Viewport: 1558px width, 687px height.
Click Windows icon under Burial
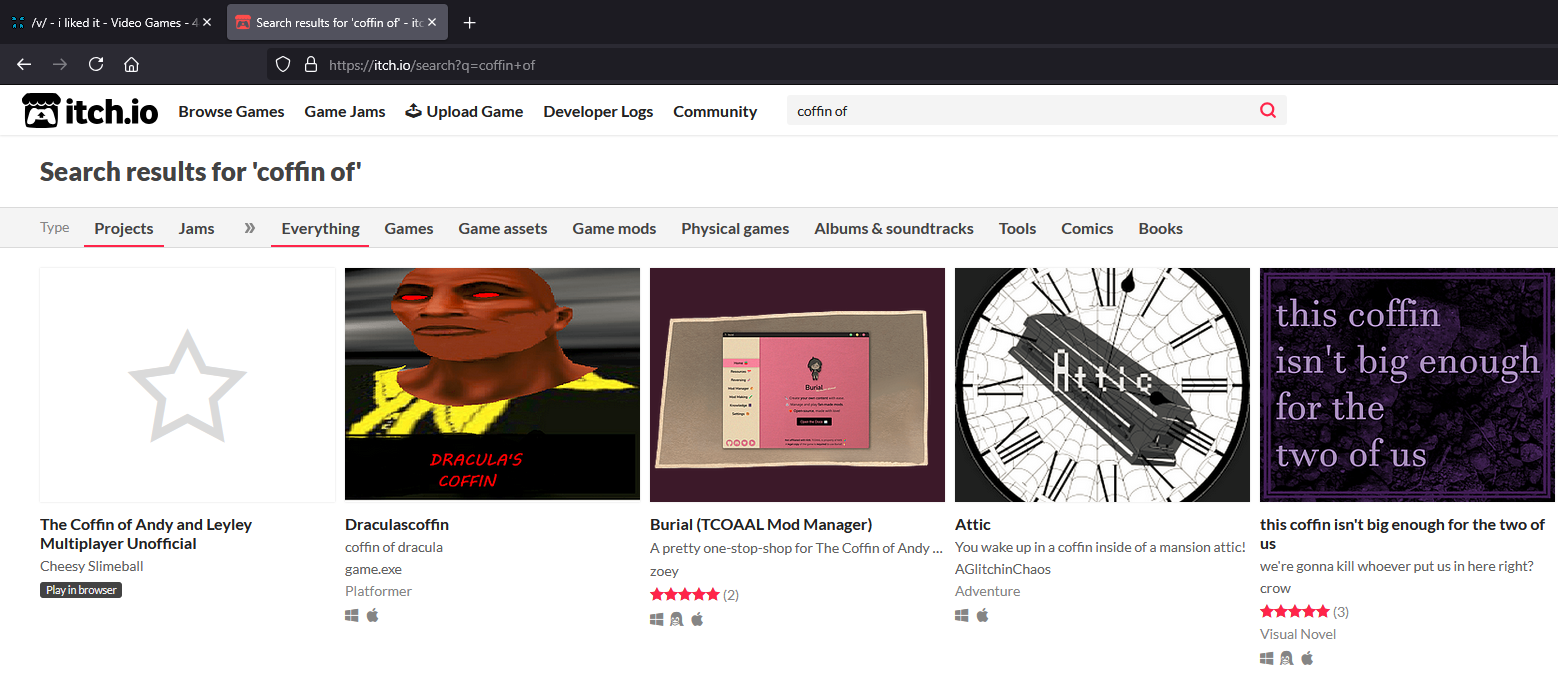pyautogui.click(x=657, y=619)
